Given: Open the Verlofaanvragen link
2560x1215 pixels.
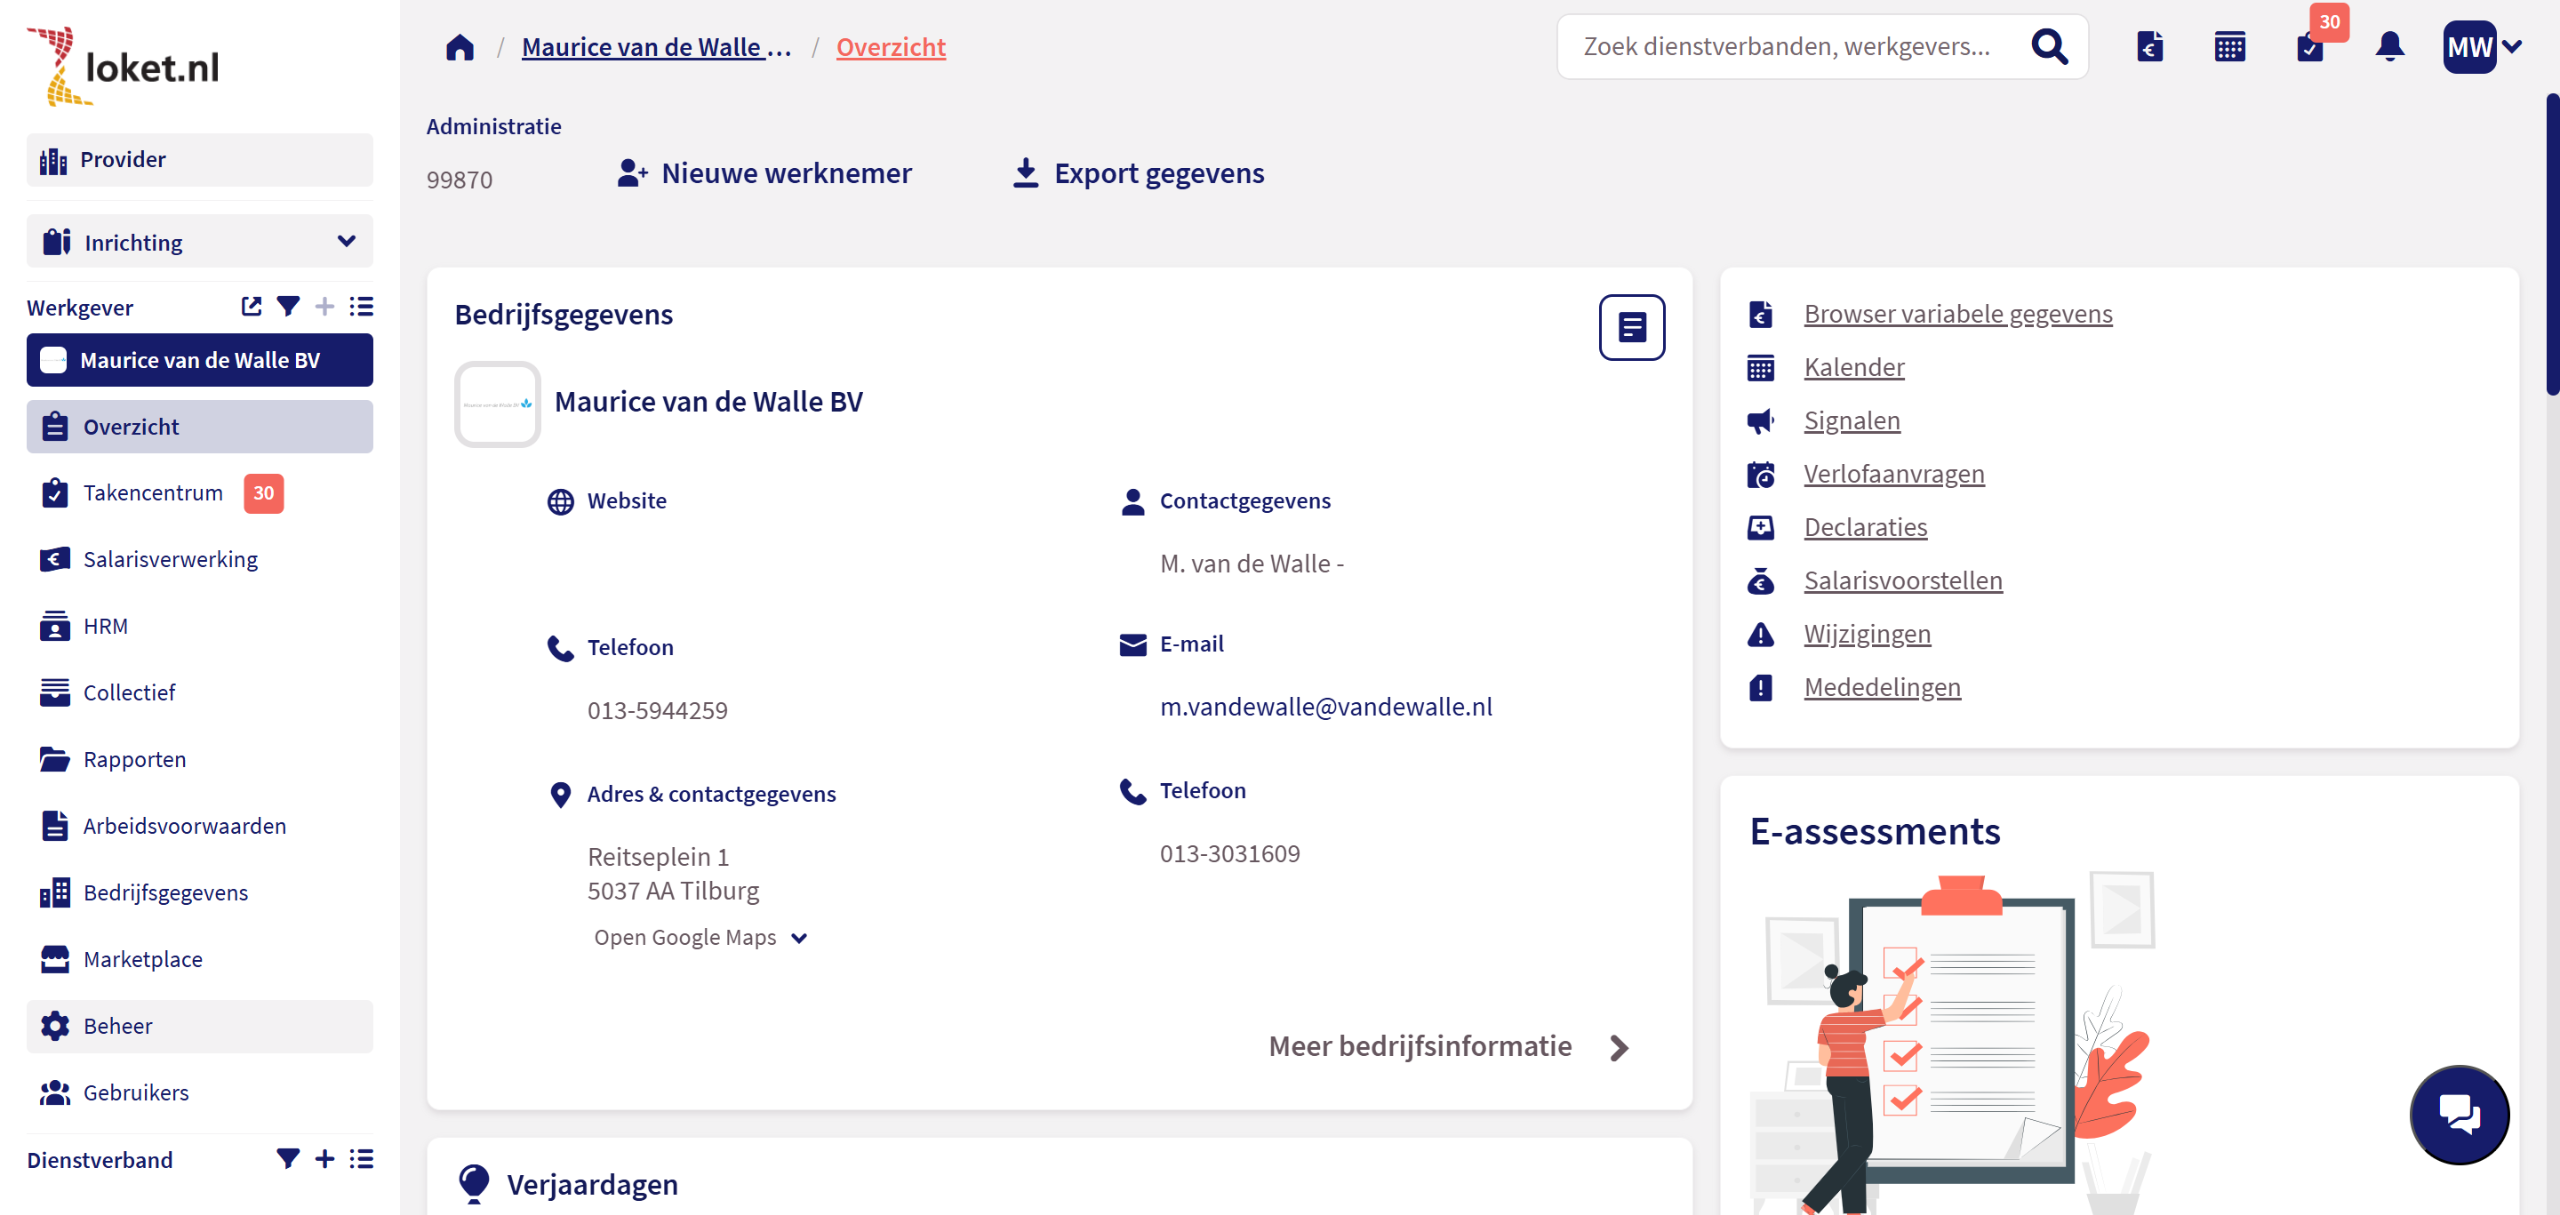Looking at the screenshot, I should click(1893, 474).
